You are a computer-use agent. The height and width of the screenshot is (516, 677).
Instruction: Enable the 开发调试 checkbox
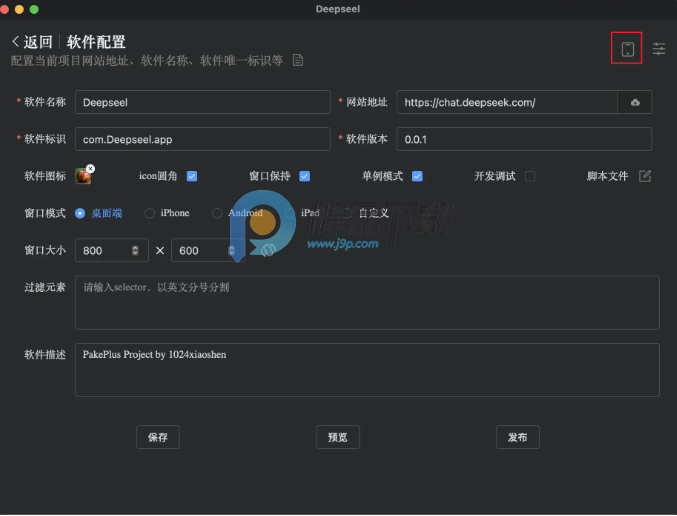tap(530, 176)
